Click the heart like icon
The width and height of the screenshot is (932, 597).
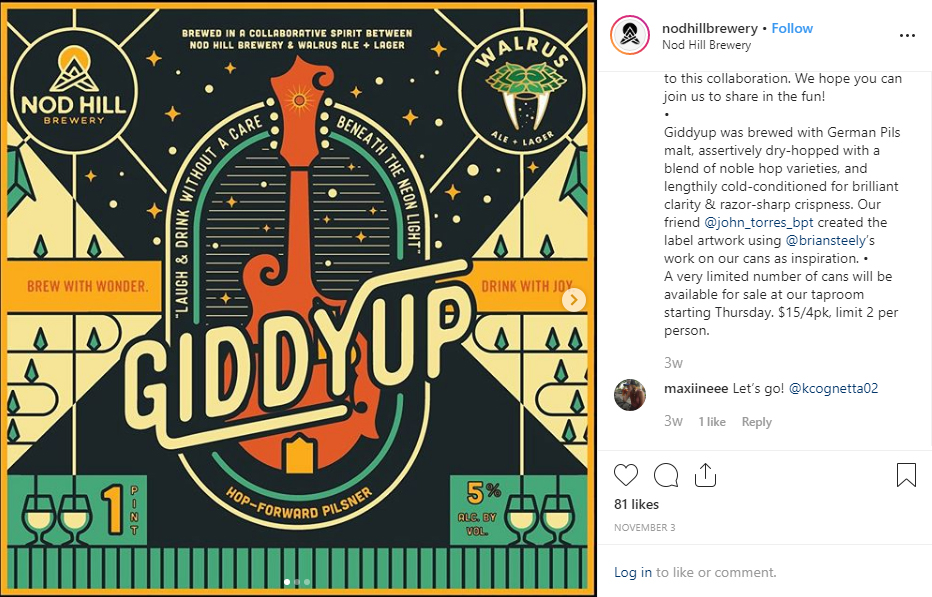625,475
